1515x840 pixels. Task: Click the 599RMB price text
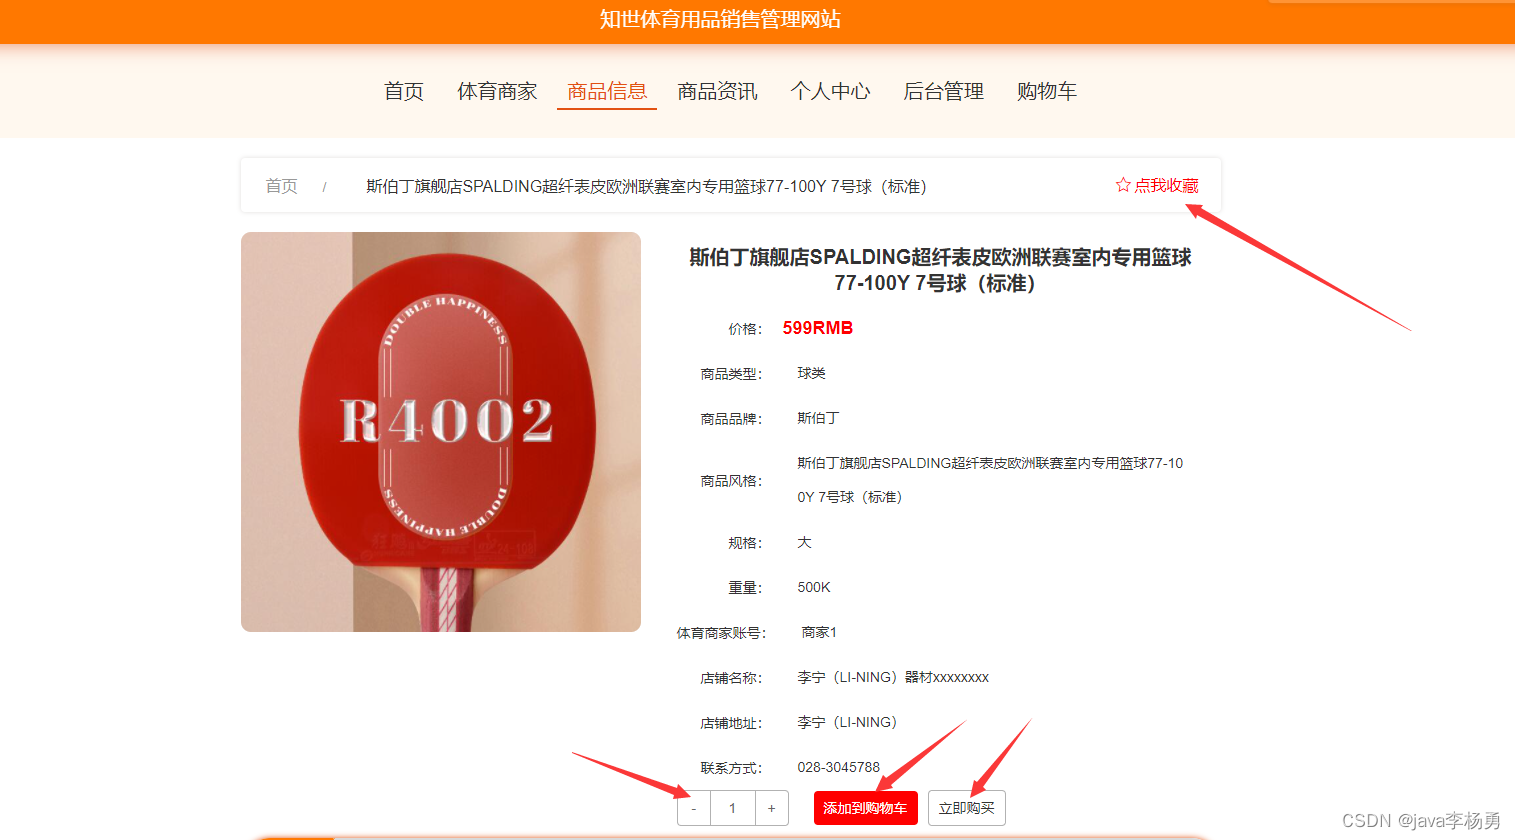pyautogui.click(x=817, y=328)
